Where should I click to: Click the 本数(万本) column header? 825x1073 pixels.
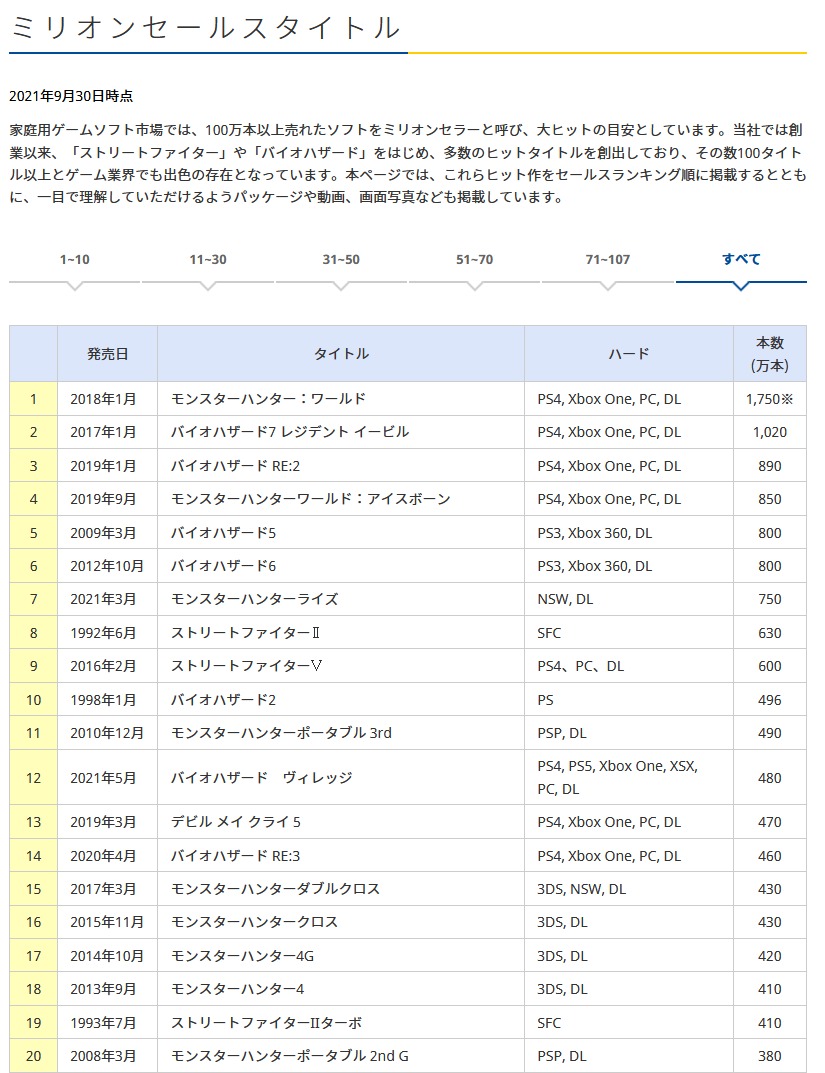(x=770, y=354)
